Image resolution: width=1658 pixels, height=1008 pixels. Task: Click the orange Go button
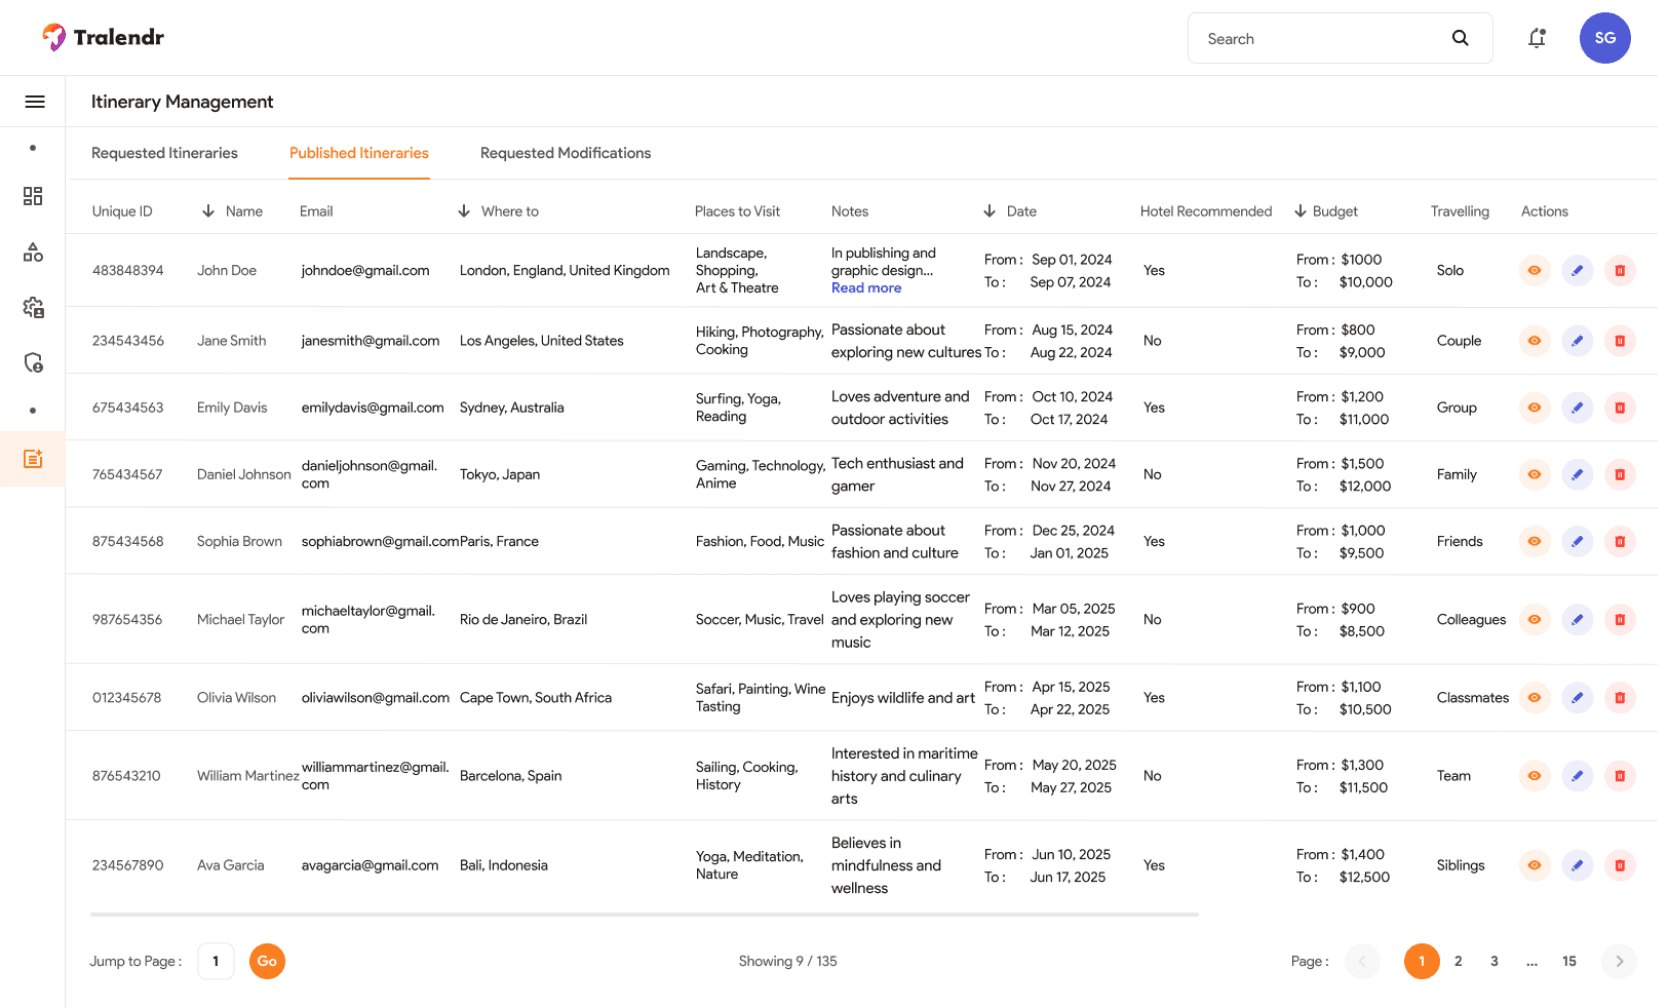[x=267, y=962]
